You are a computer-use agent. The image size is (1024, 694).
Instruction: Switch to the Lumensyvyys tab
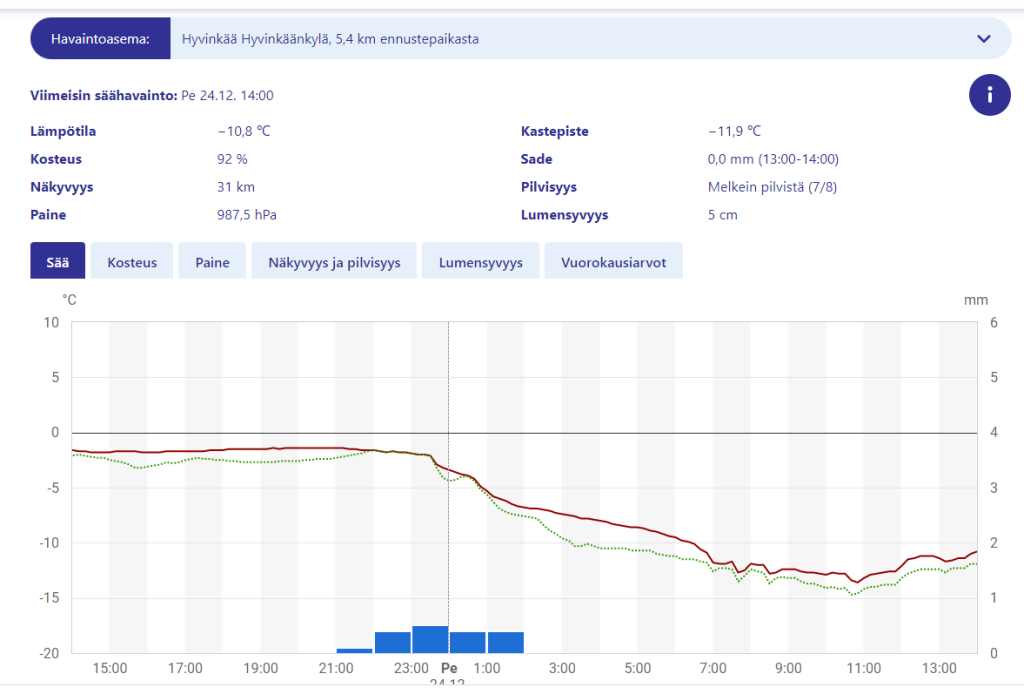[481, 262]
